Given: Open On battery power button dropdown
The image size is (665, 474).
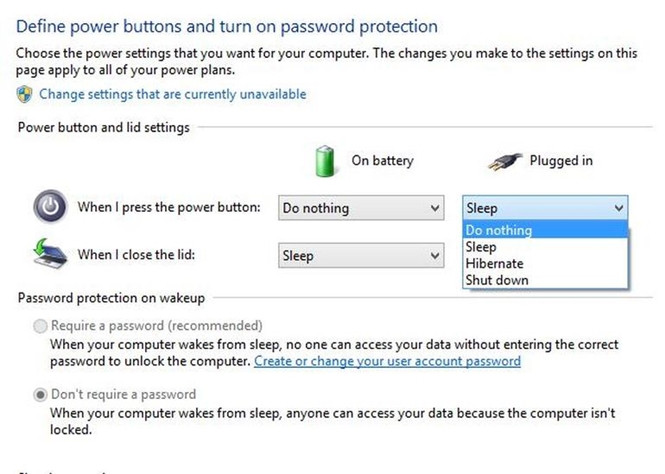Looking at the screenshot, I should (361, 208).
